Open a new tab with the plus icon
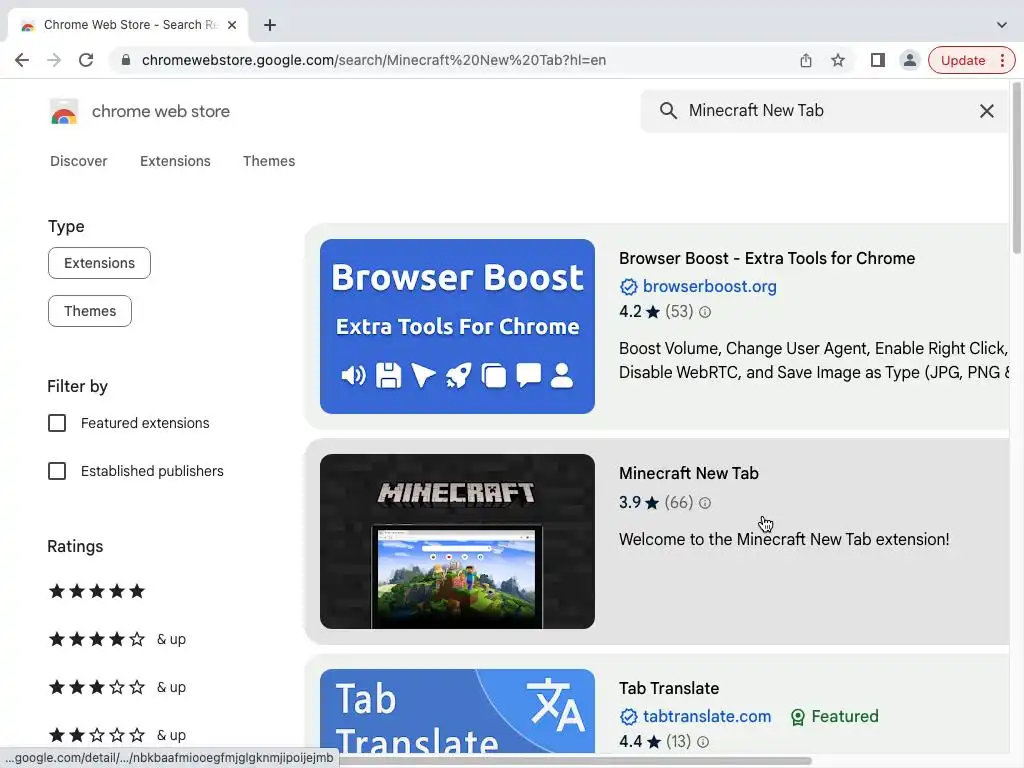Image resolution: width=1024 pixels, height=768 pixels. (x=270, y=25)
